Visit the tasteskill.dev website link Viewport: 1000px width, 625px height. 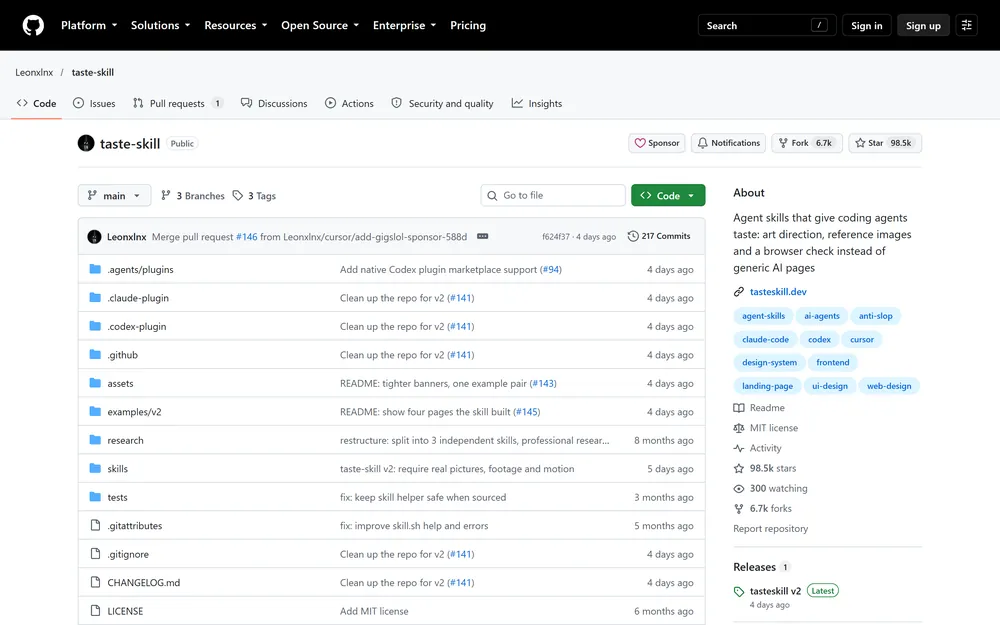(x=778, y=291)
